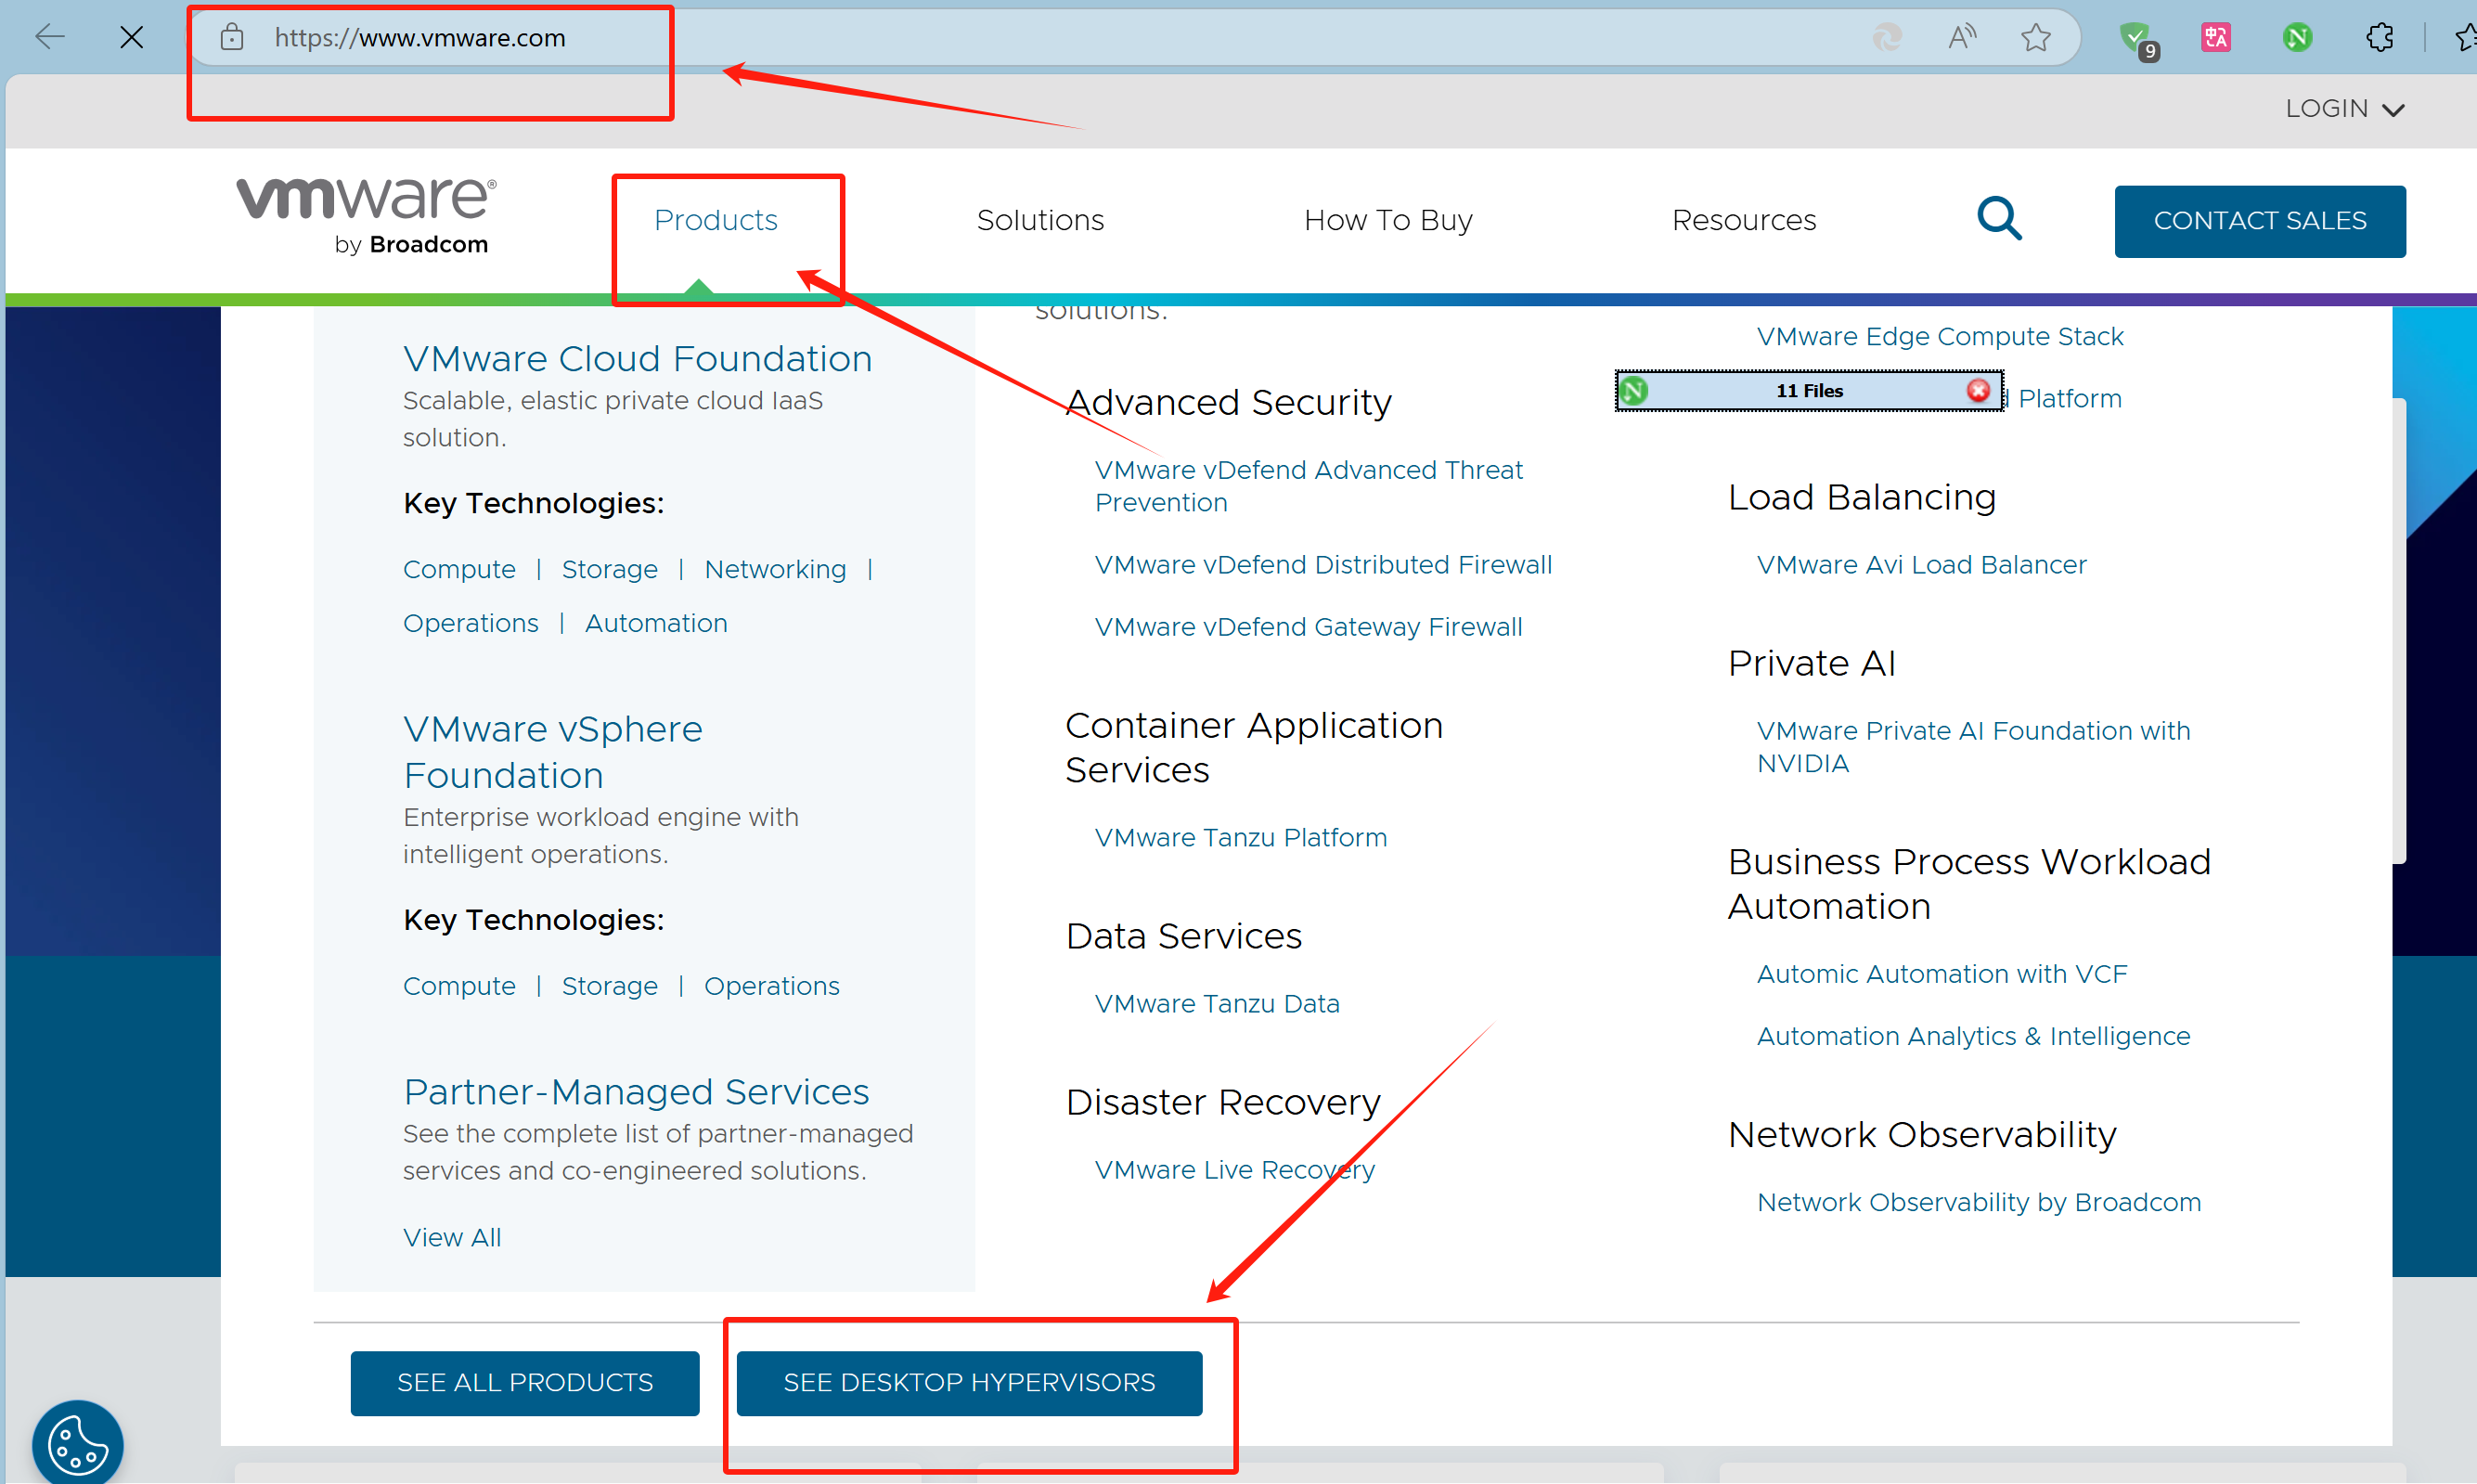This screenshot has width=2477, height=1484.
Task: Open the Resources menu
Action: click(1743, 220)
